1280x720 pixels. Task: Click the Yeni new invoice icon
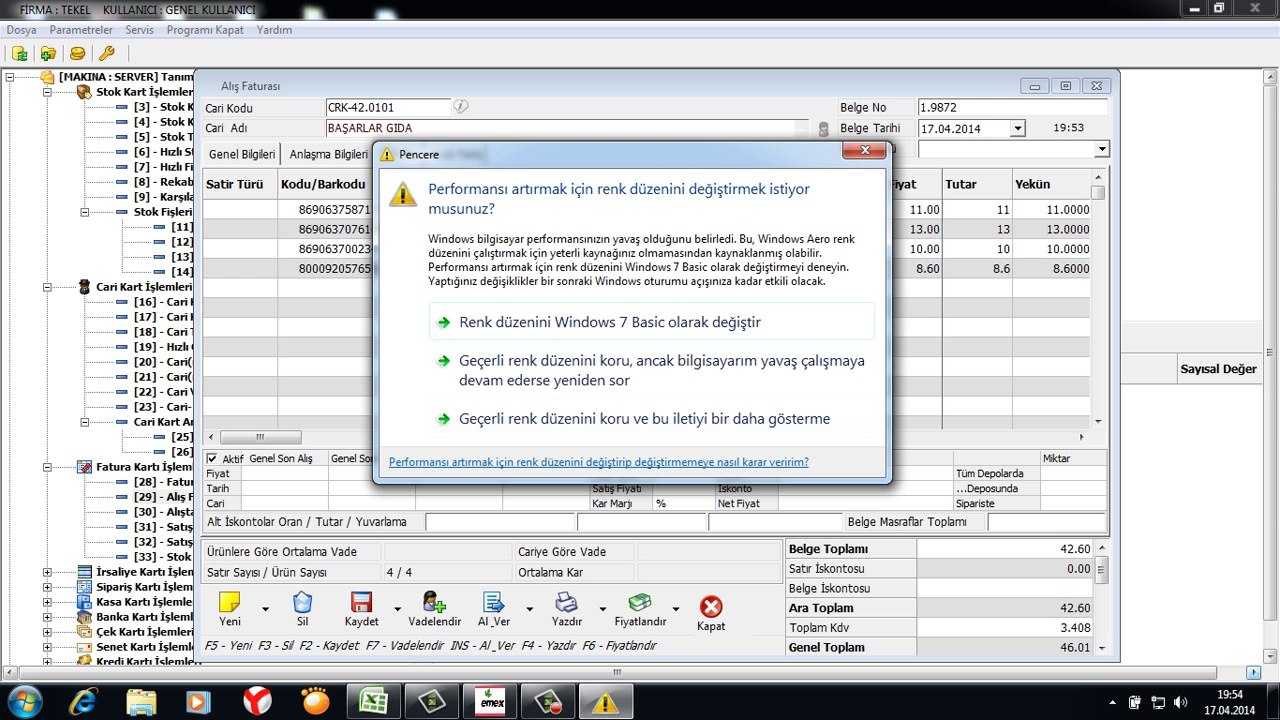230,602
